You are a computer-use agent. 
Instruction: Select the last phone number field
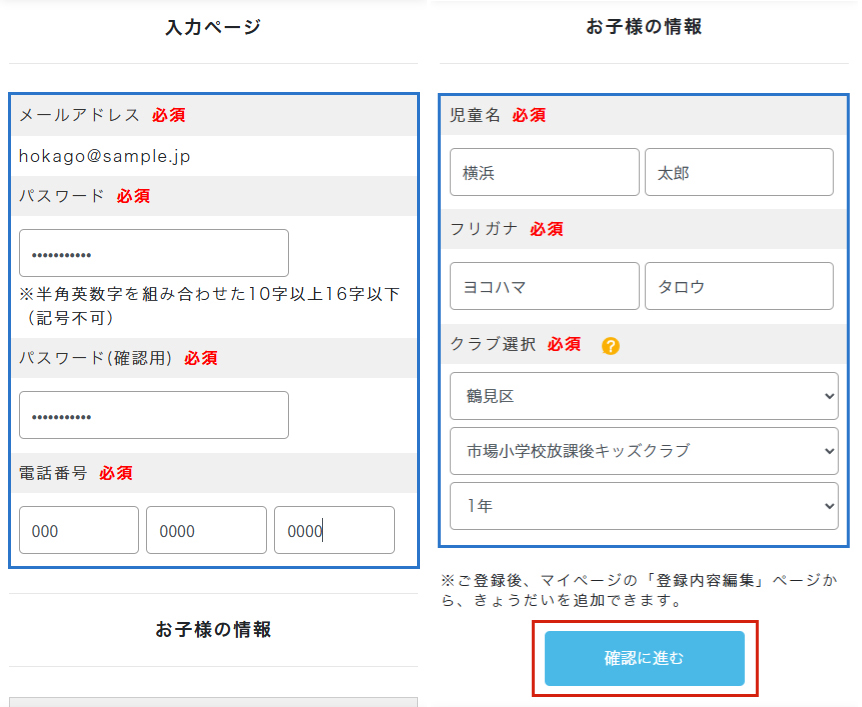[334, 530]
